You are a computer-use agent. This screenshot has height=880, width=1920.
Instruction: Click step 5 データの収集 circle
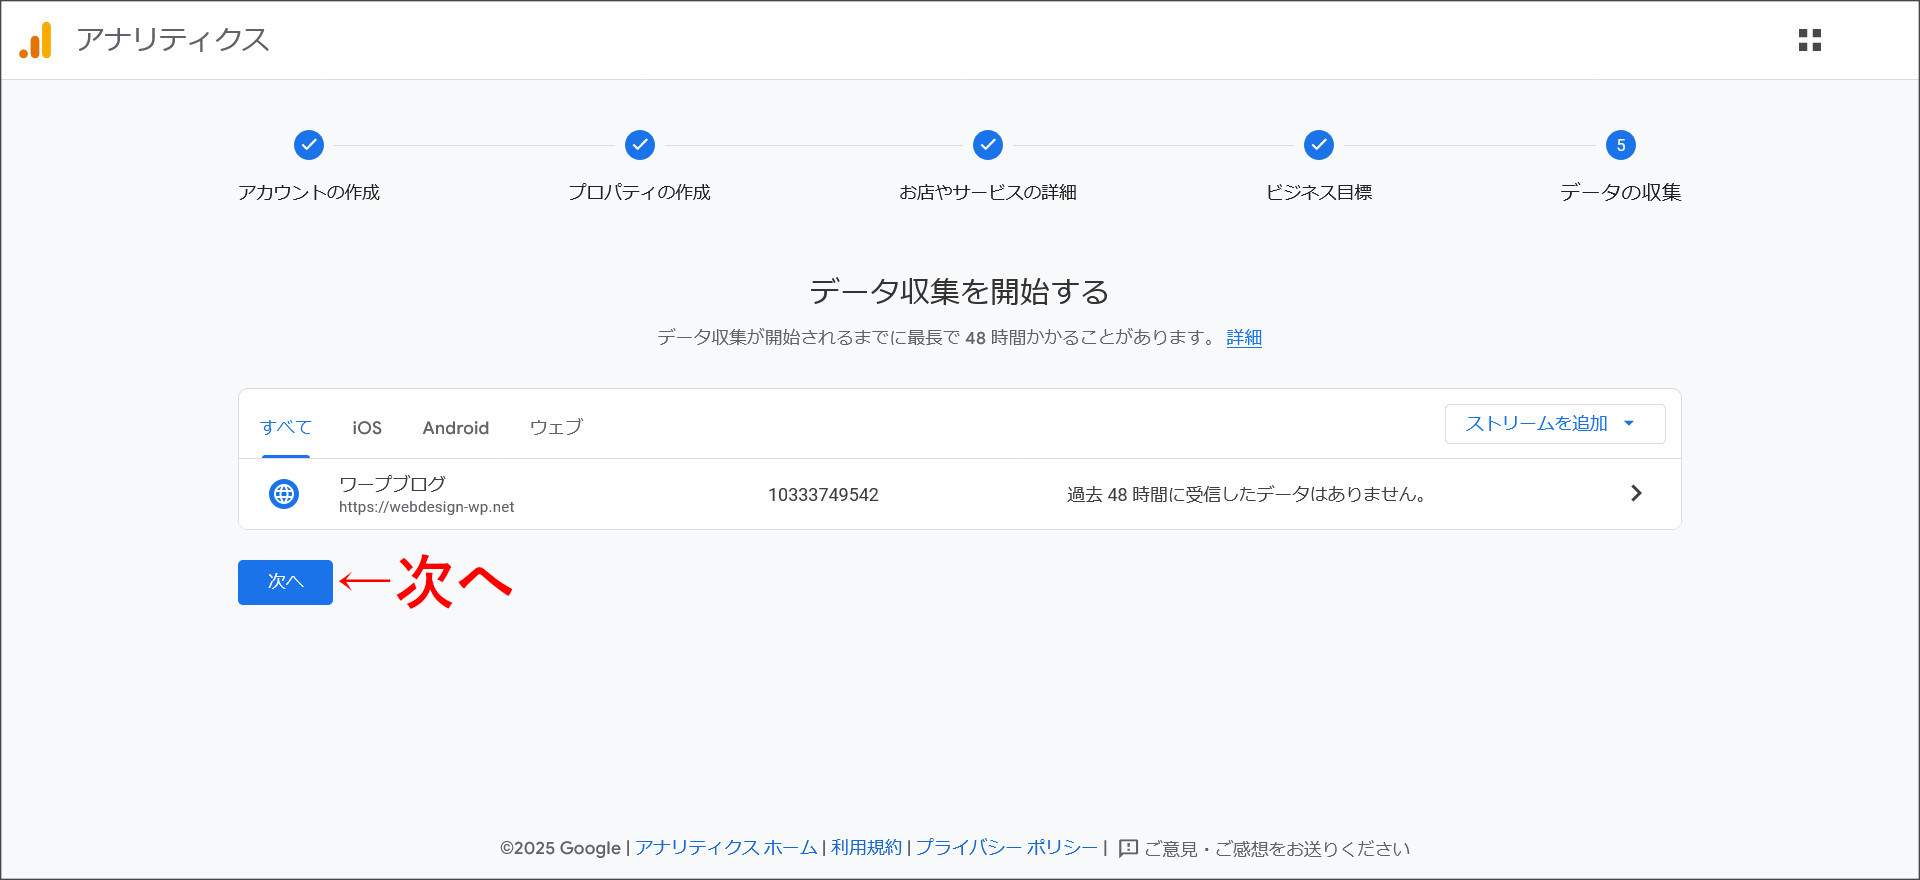tap(1621, 145)
